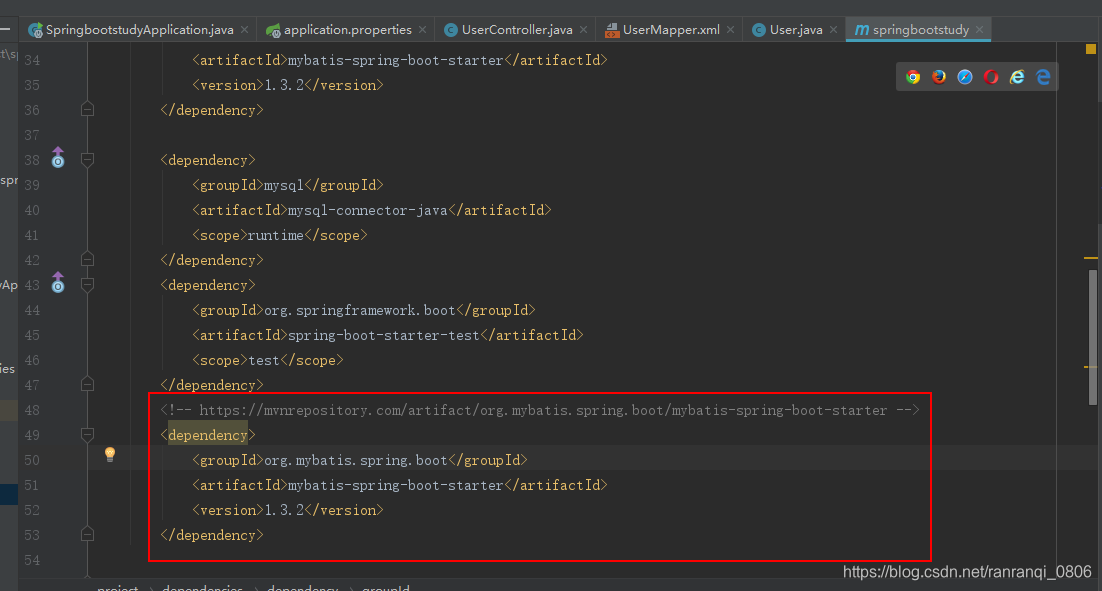This screenshot has width=1102, height=591.
Task: Close the SpringbootstudyApplication.java tab
Action: (x=245, y=30)
